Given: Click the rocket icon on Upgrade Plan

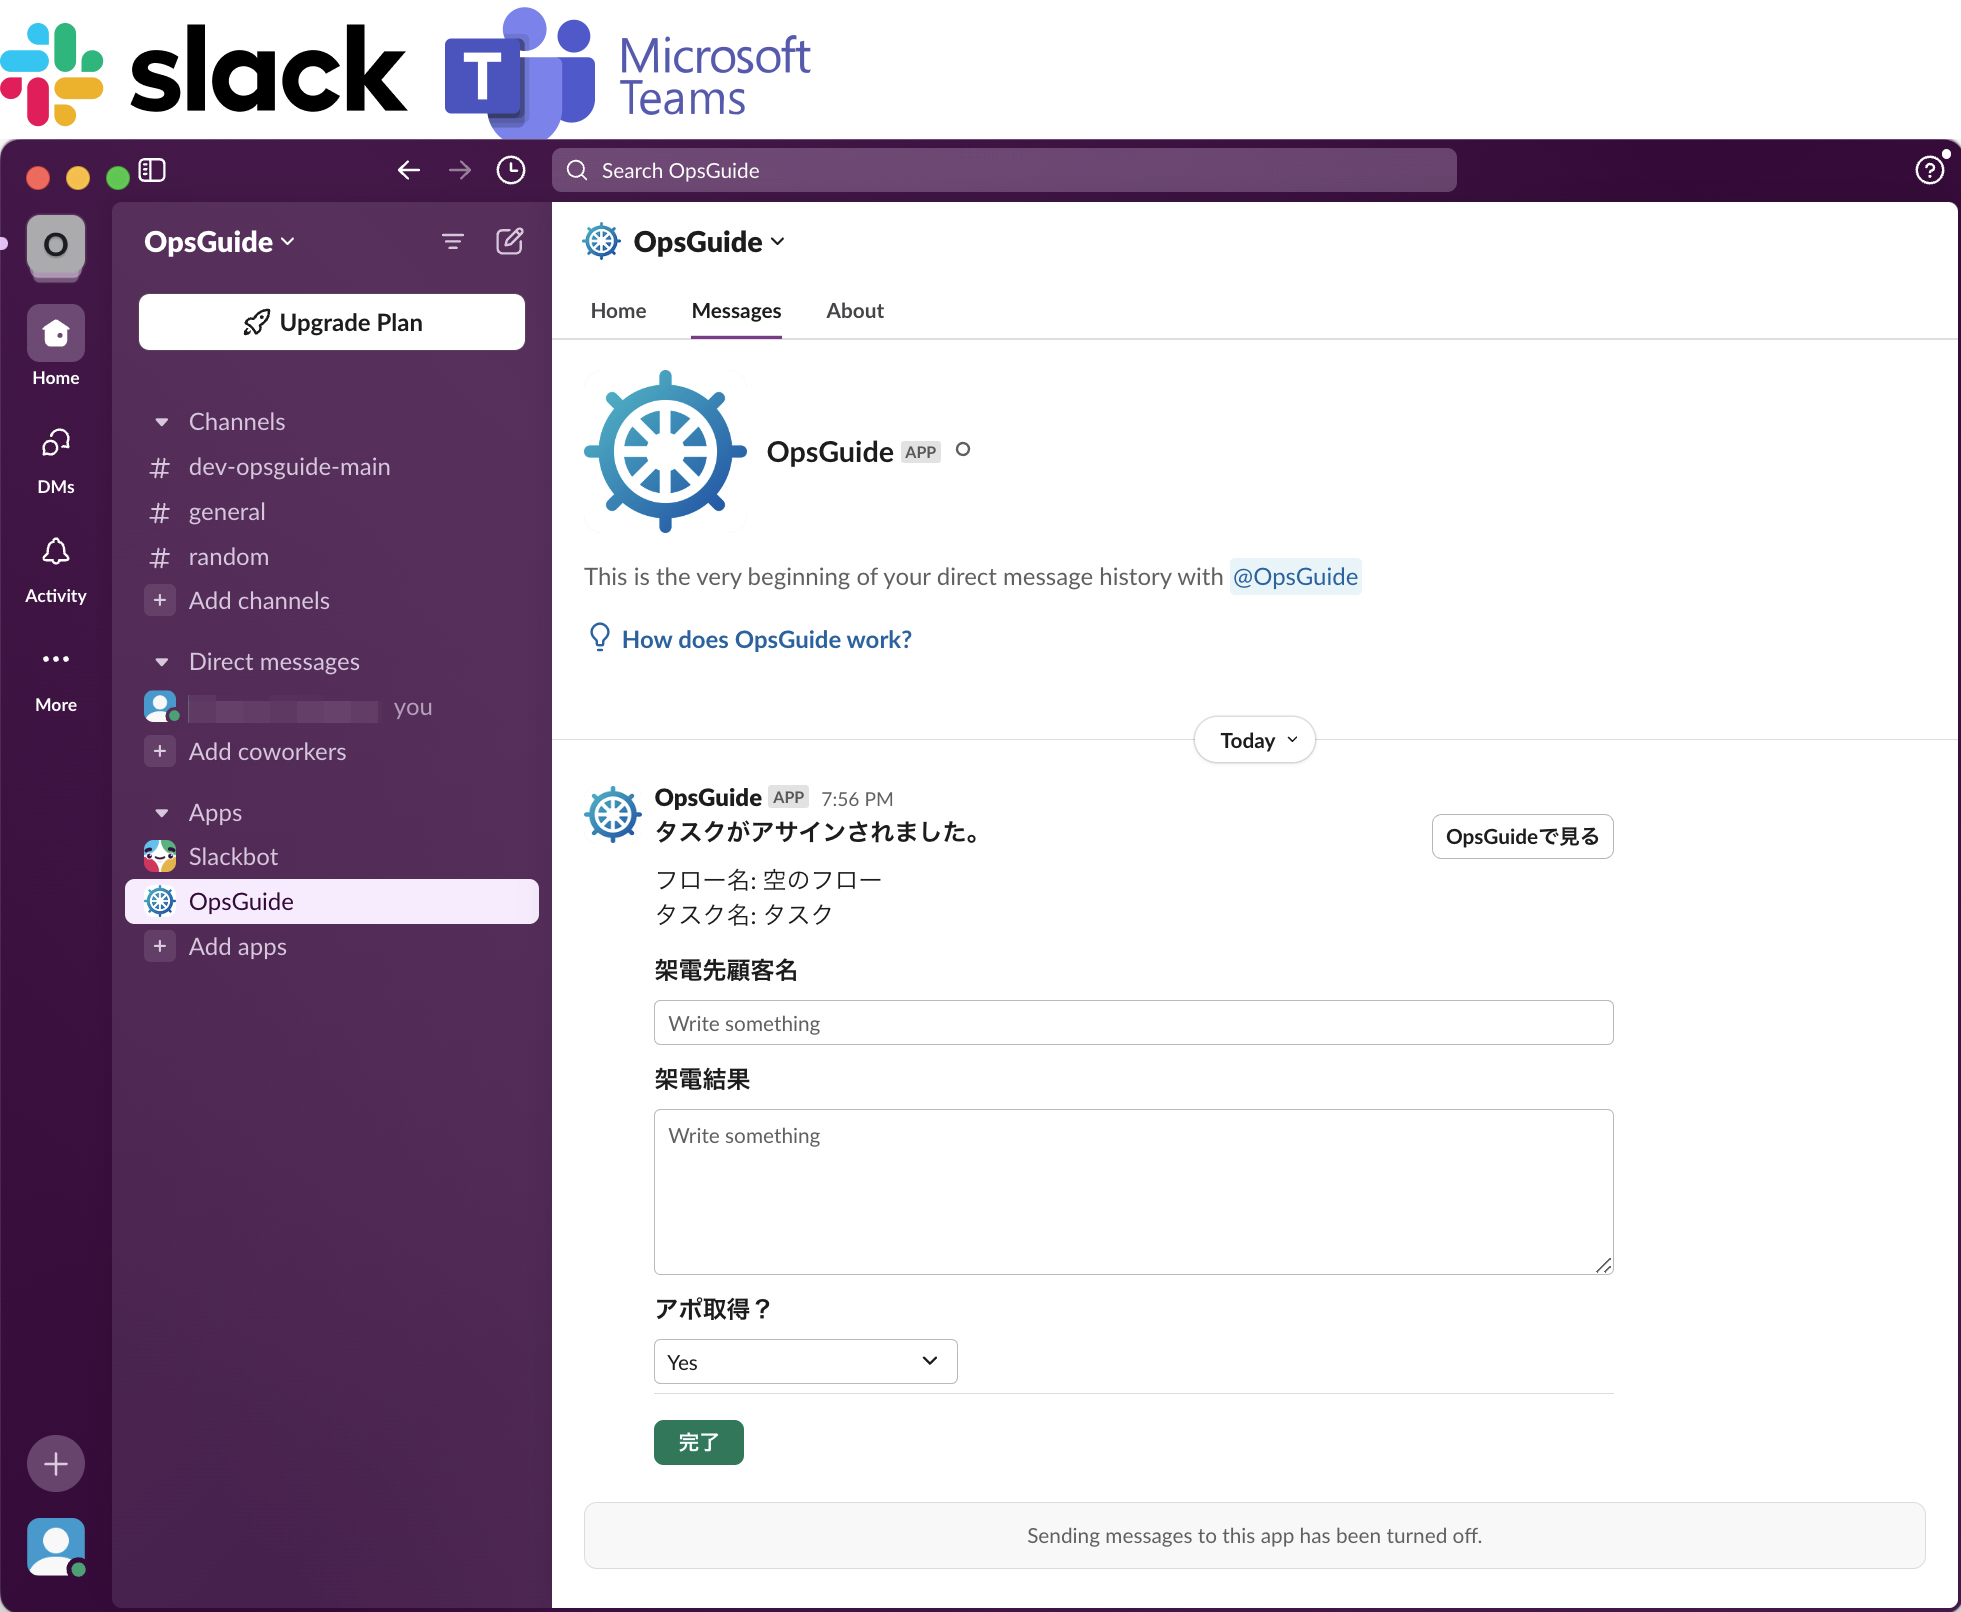Looking at the screenshot, I should (256, 322).
